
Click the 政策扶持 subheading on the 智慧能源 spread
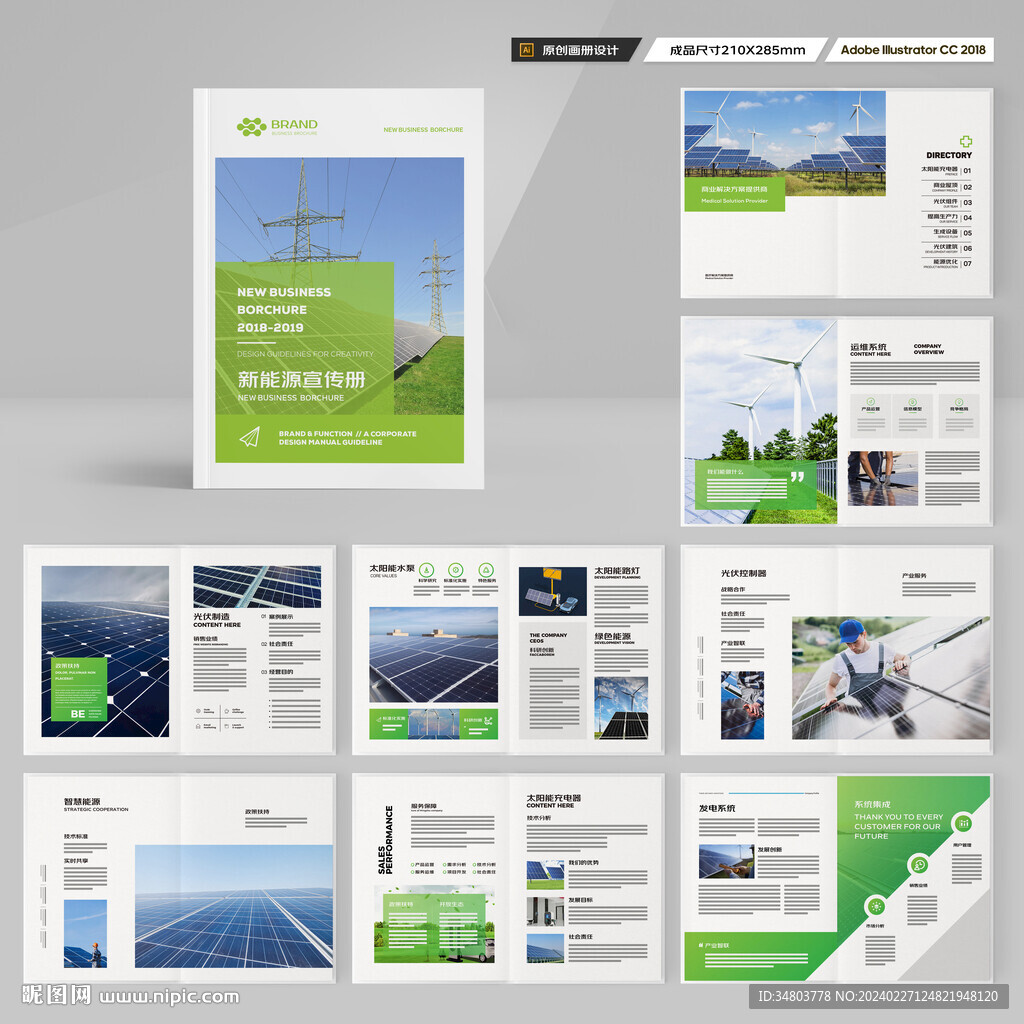pyautogui.click(x=257, y=811)
